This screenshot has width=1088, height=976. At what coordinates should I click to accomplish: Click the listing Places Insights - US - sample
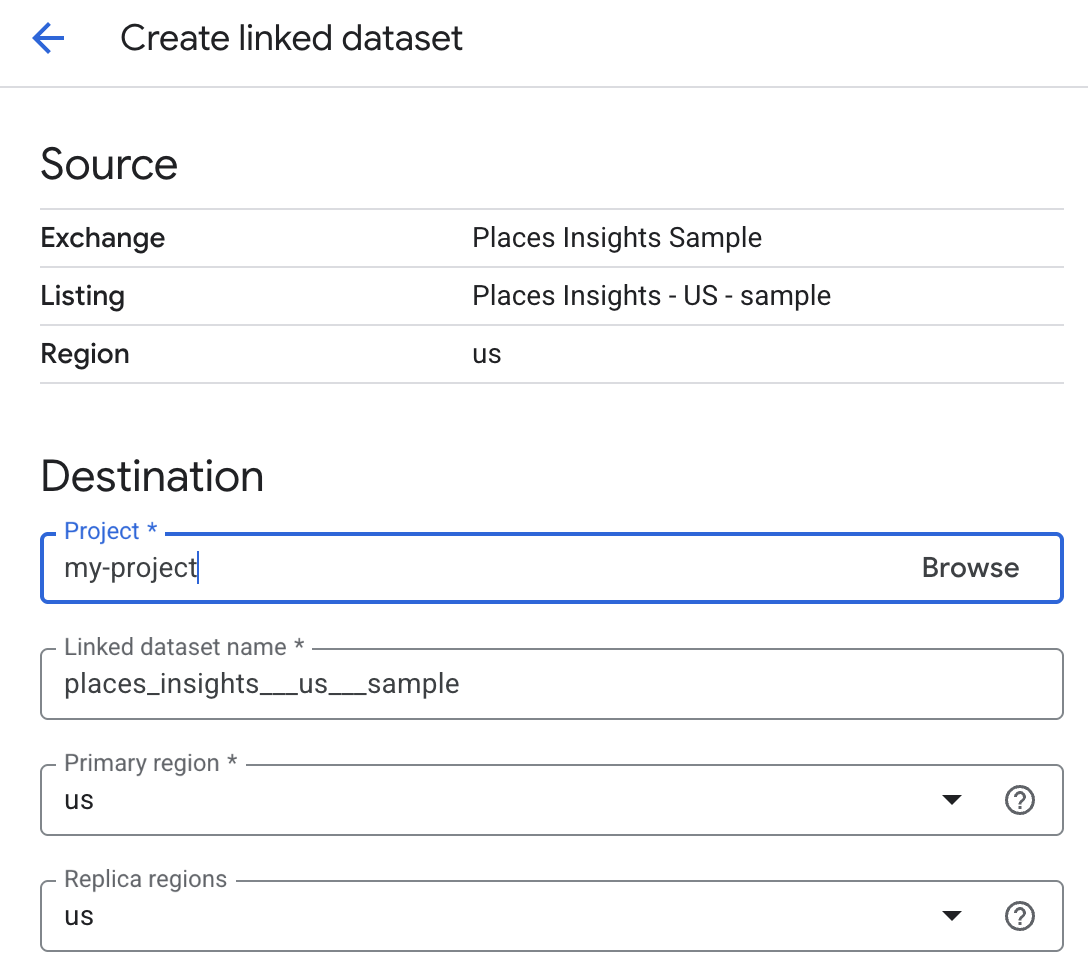(651, 296)
